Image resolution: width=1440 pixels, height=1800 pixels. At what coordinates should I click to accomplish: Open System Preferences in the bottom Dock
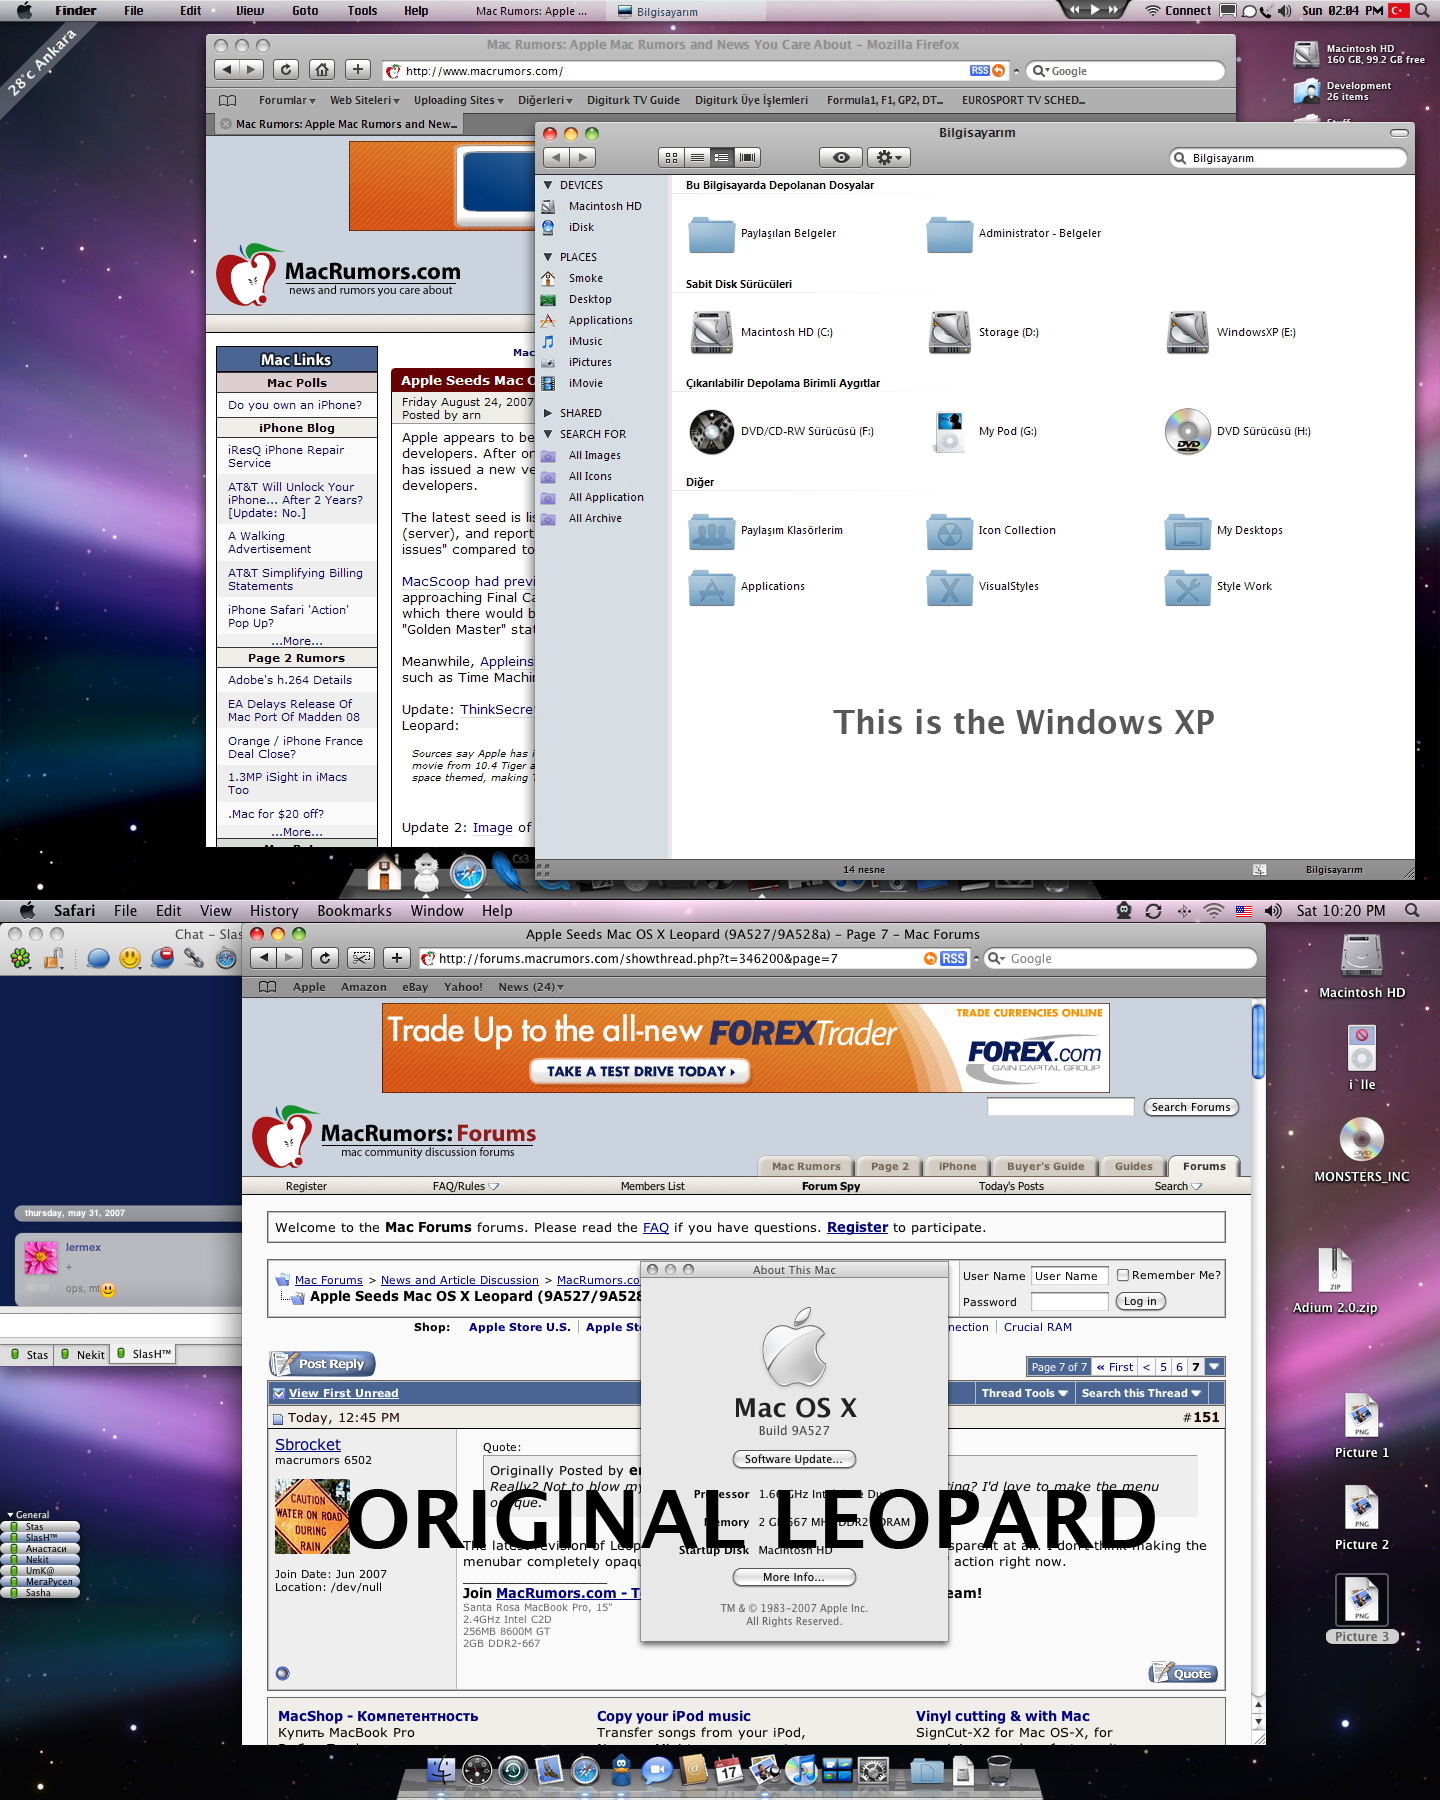coord(873,1770)
